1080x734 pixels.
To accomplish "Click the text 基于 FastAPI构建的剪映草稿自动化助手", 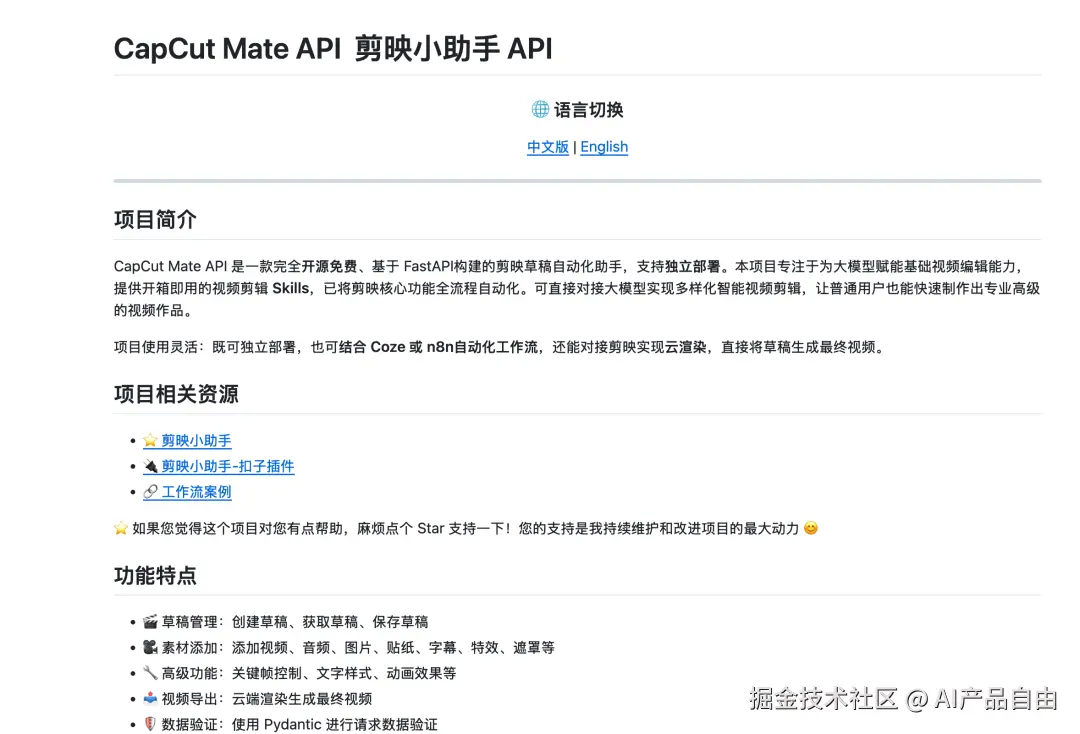I will pyautogui.click(x=497, y=266).
